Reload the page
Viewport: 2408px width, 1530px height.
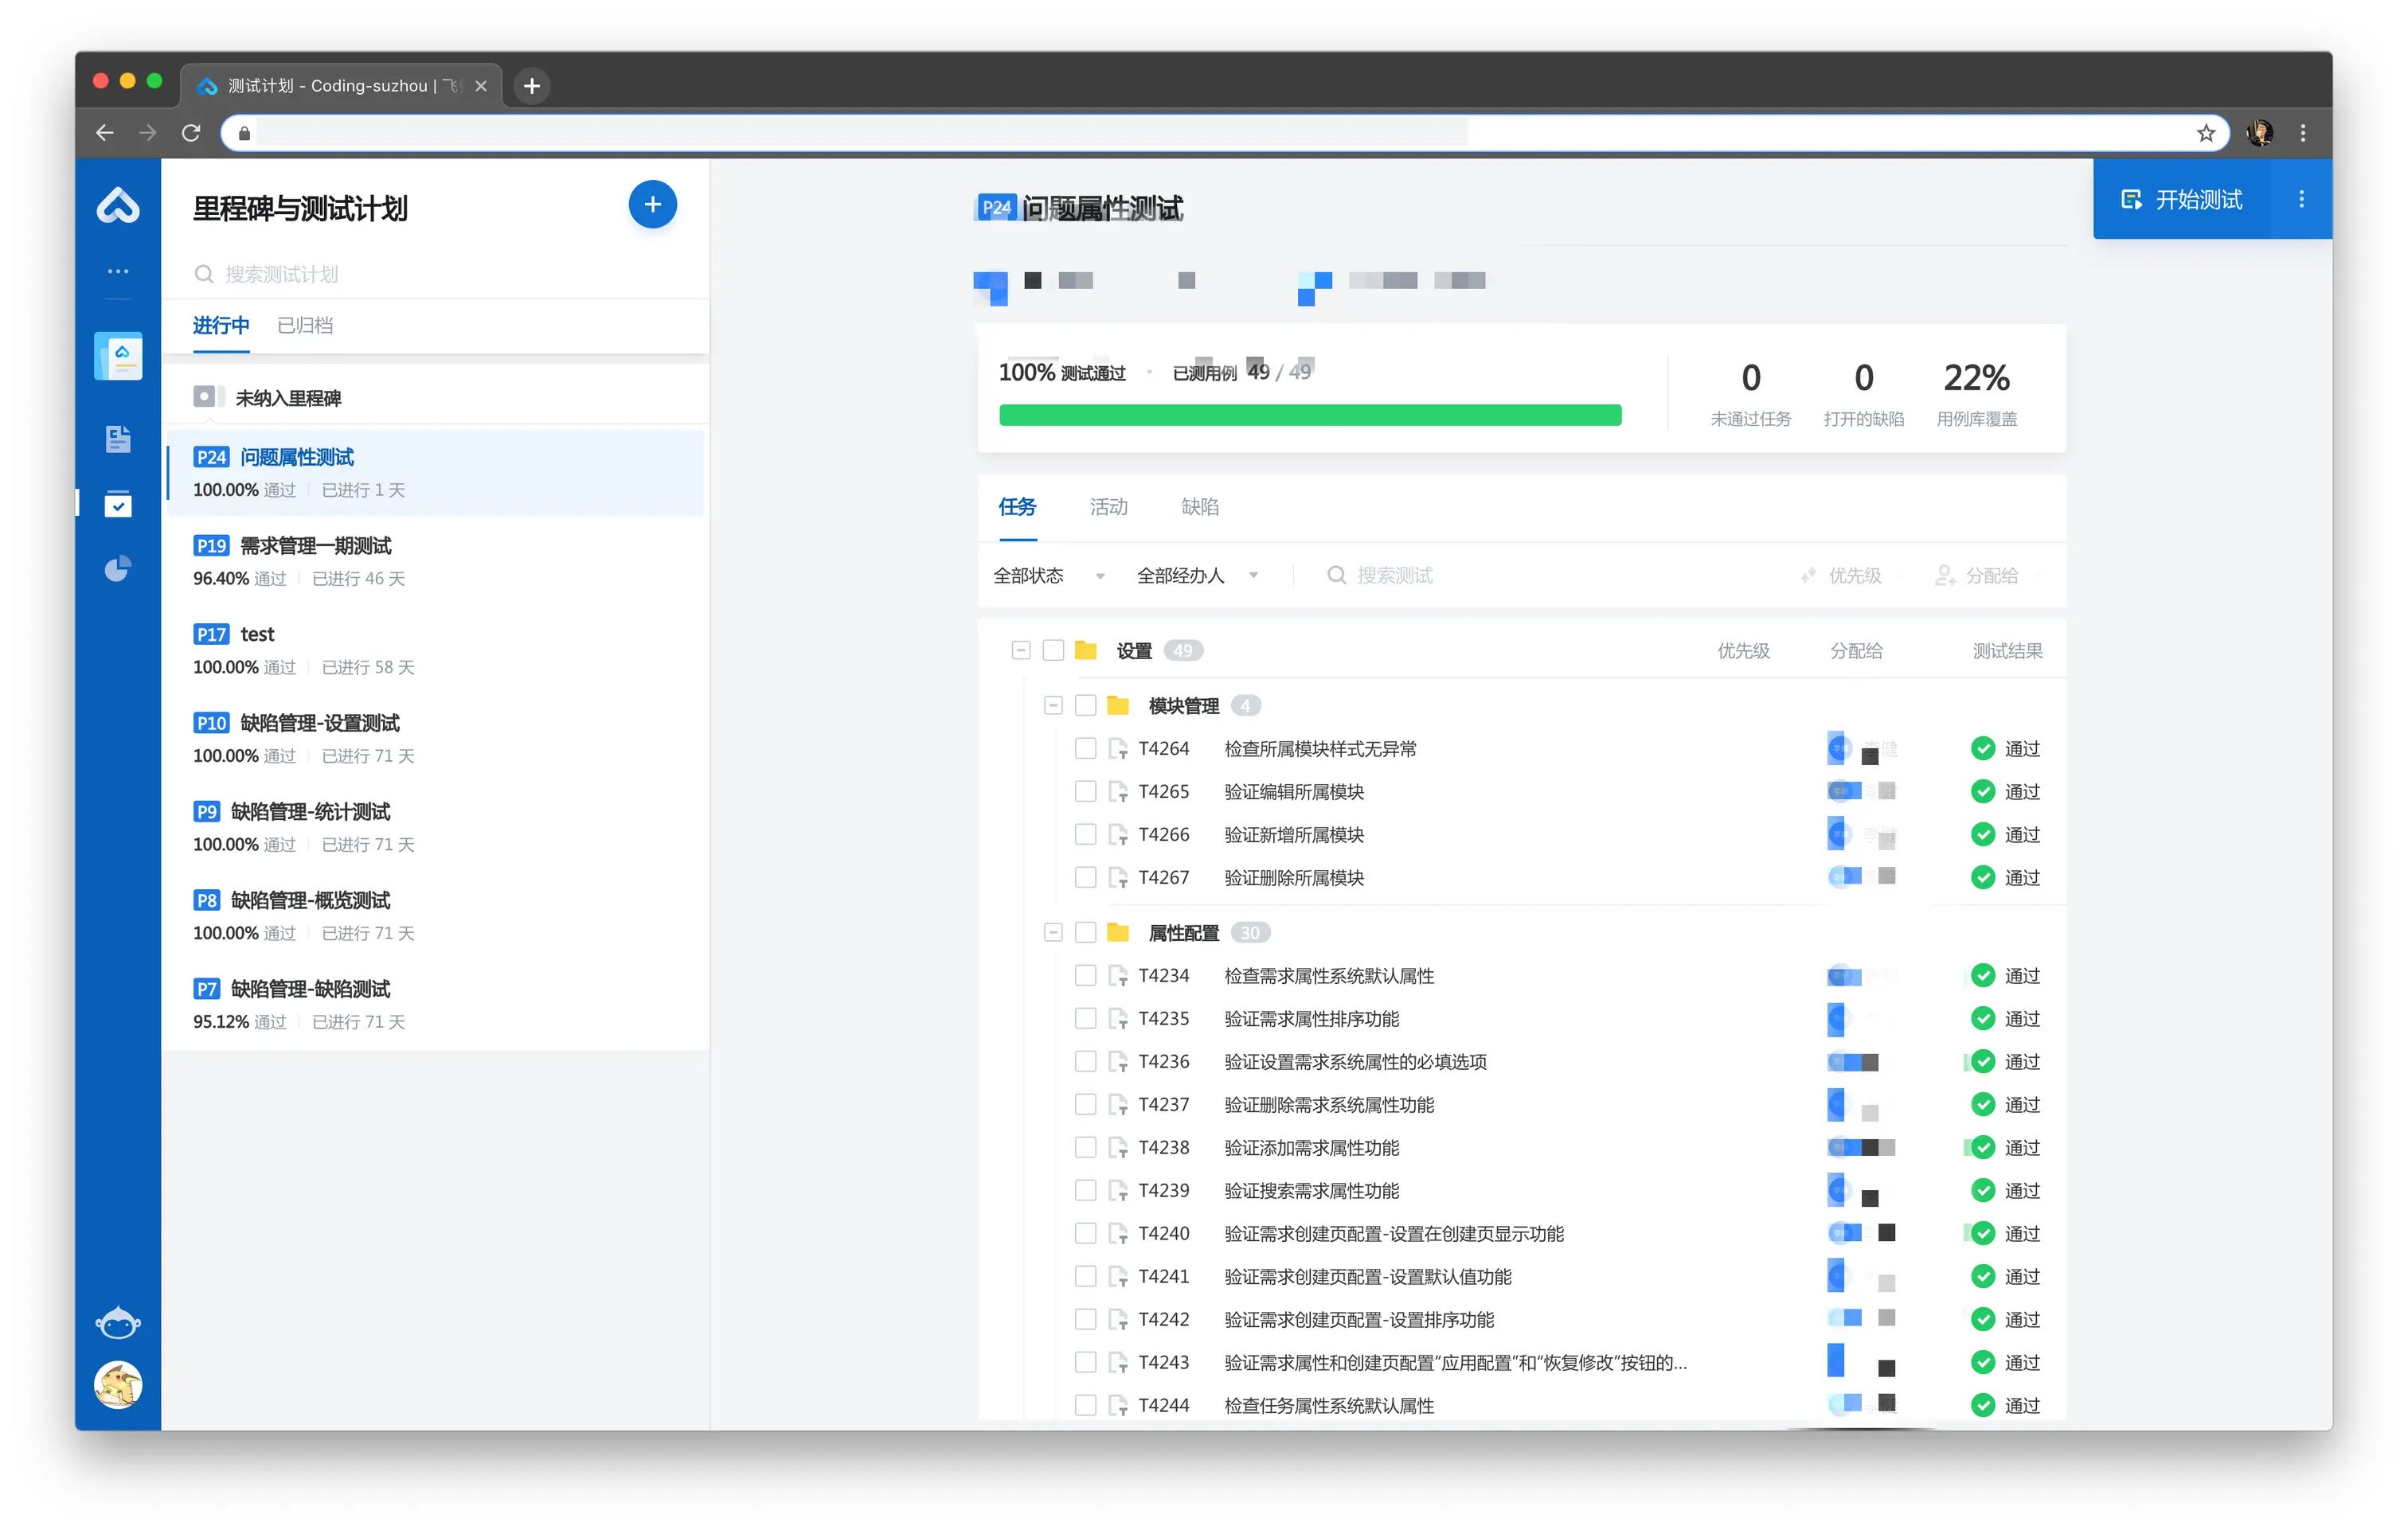pyautogui.click(x=191, y=133)
